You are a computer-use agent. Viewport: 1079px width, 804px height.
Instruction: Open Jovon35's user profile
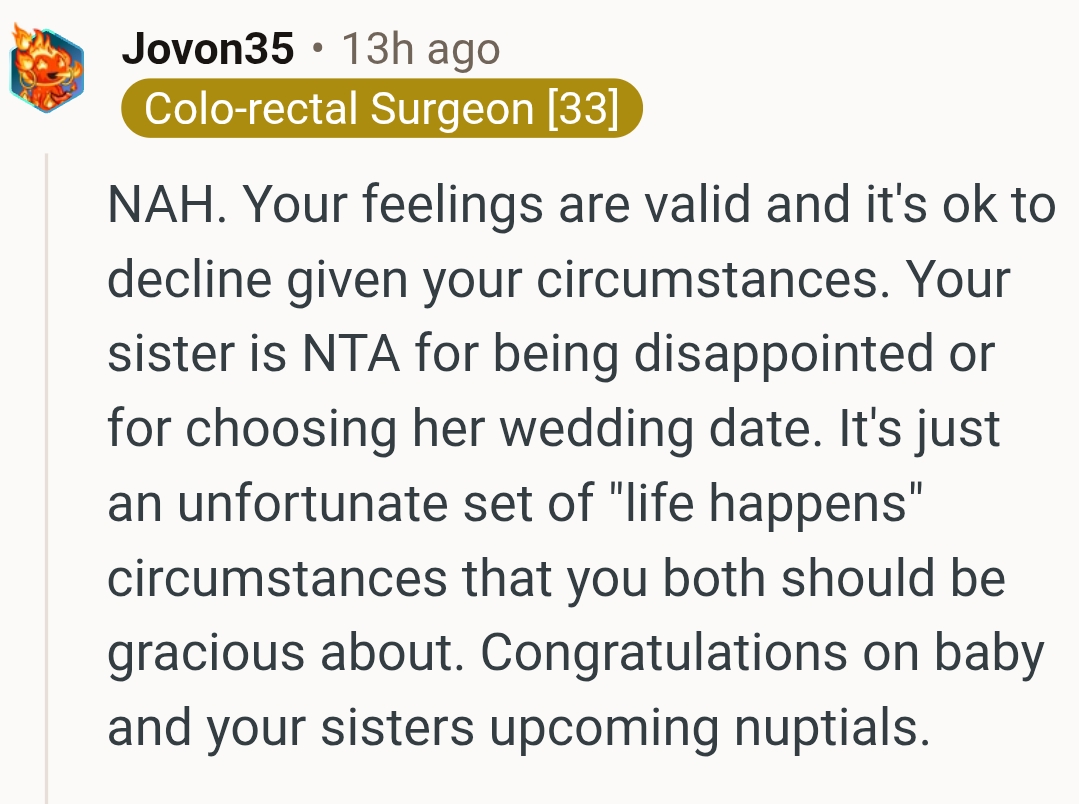click(x=208, y=48)
